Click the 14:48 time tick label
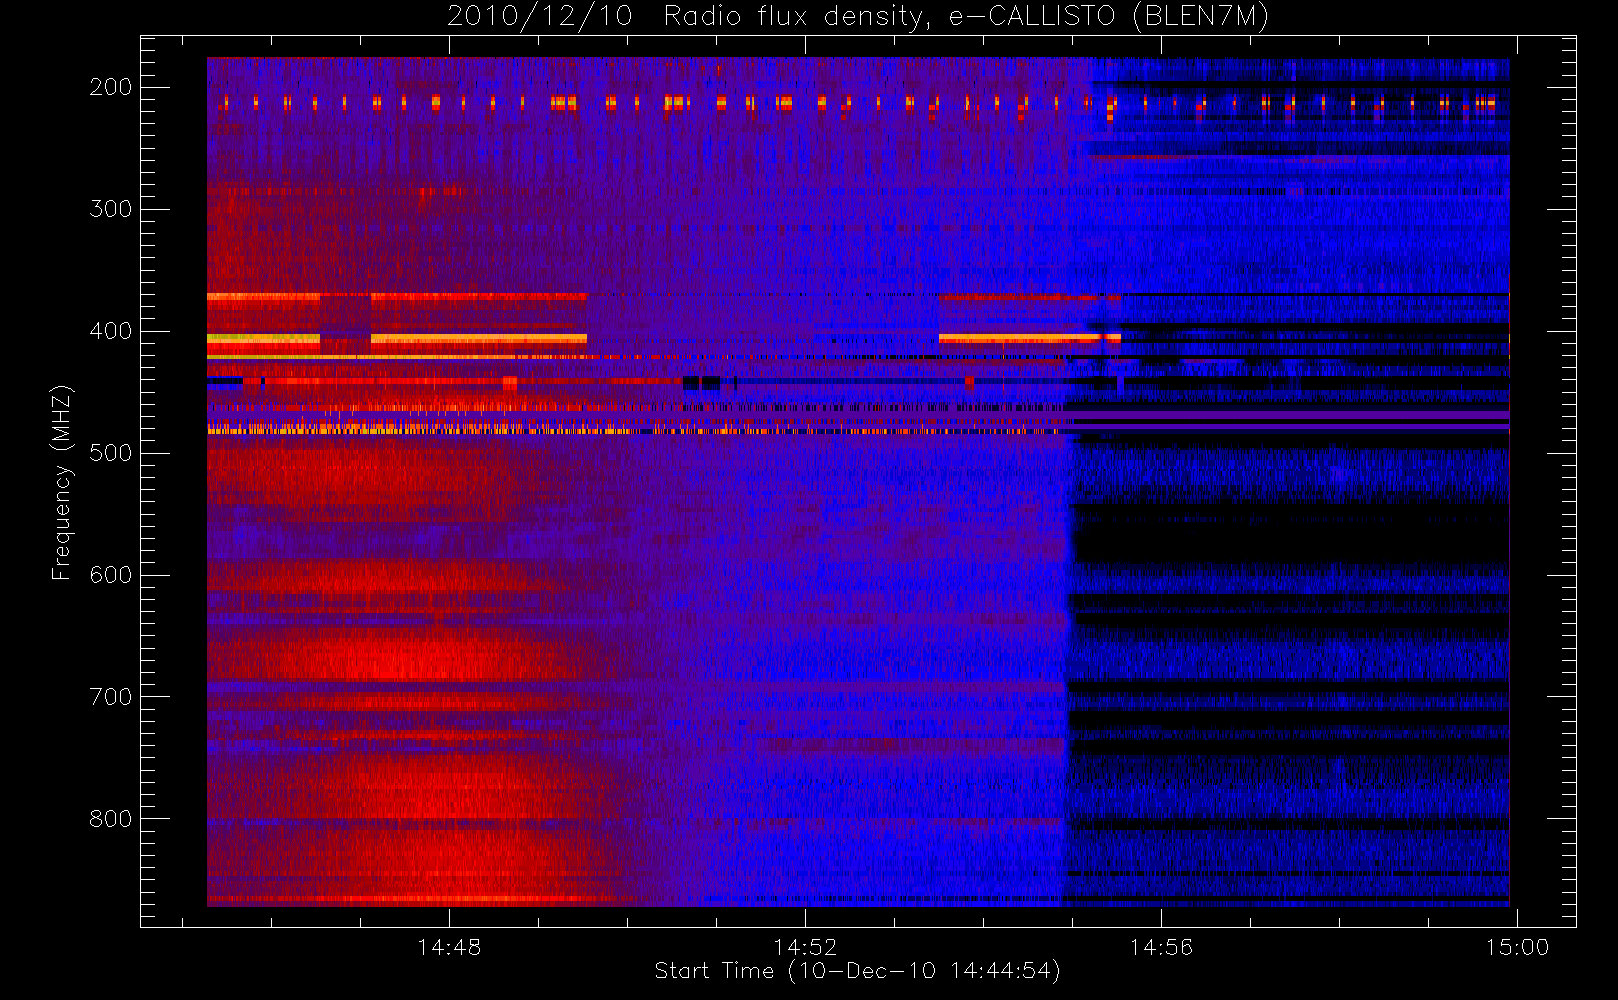Viewport: 1618px width, 1000px height. click(x=449, y=947)
